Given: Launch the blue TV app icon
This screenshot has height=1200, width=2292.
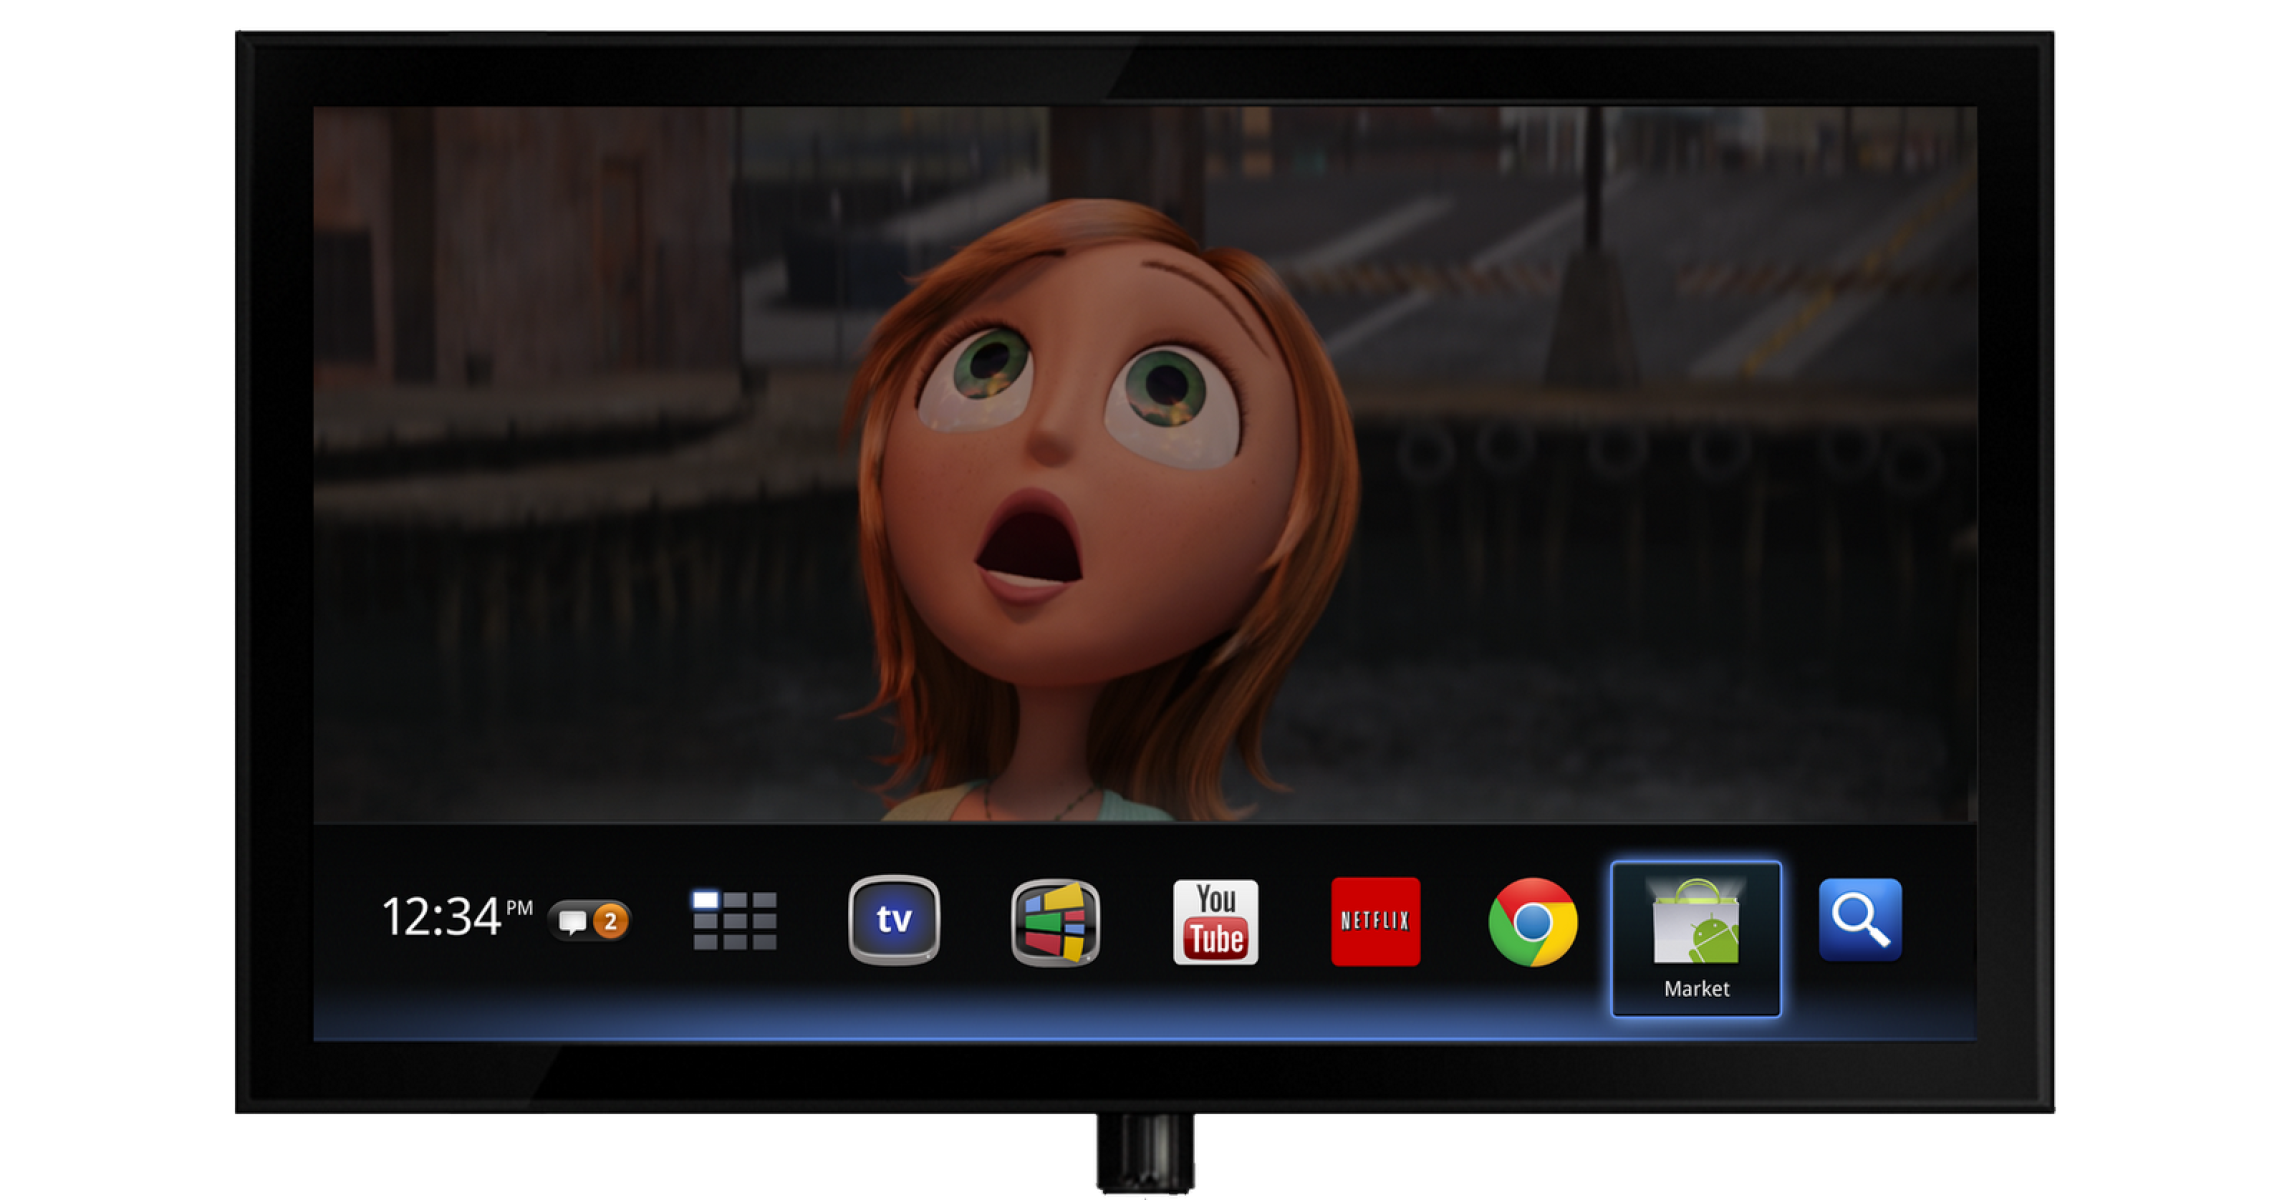Looking at the screenshot, I should (x=893, y=920).
